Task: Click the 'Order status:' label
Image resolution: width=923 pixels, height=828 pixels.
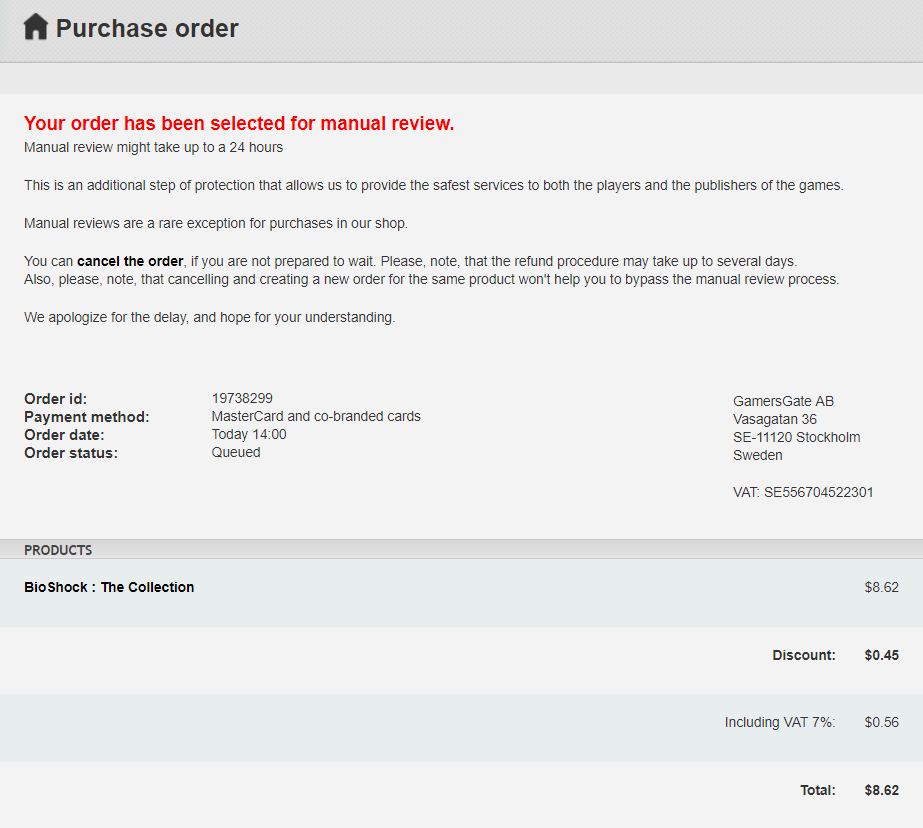Action: point(71,453)
